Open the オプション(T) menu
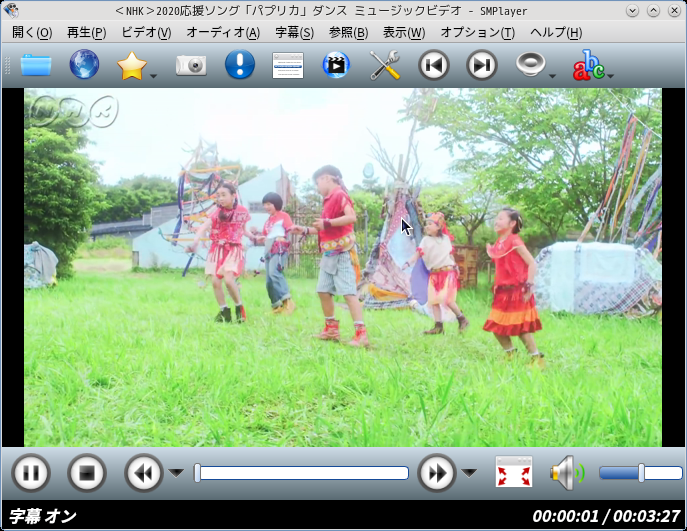This screenshot has width=687, height=531. (x=478, y=32)
